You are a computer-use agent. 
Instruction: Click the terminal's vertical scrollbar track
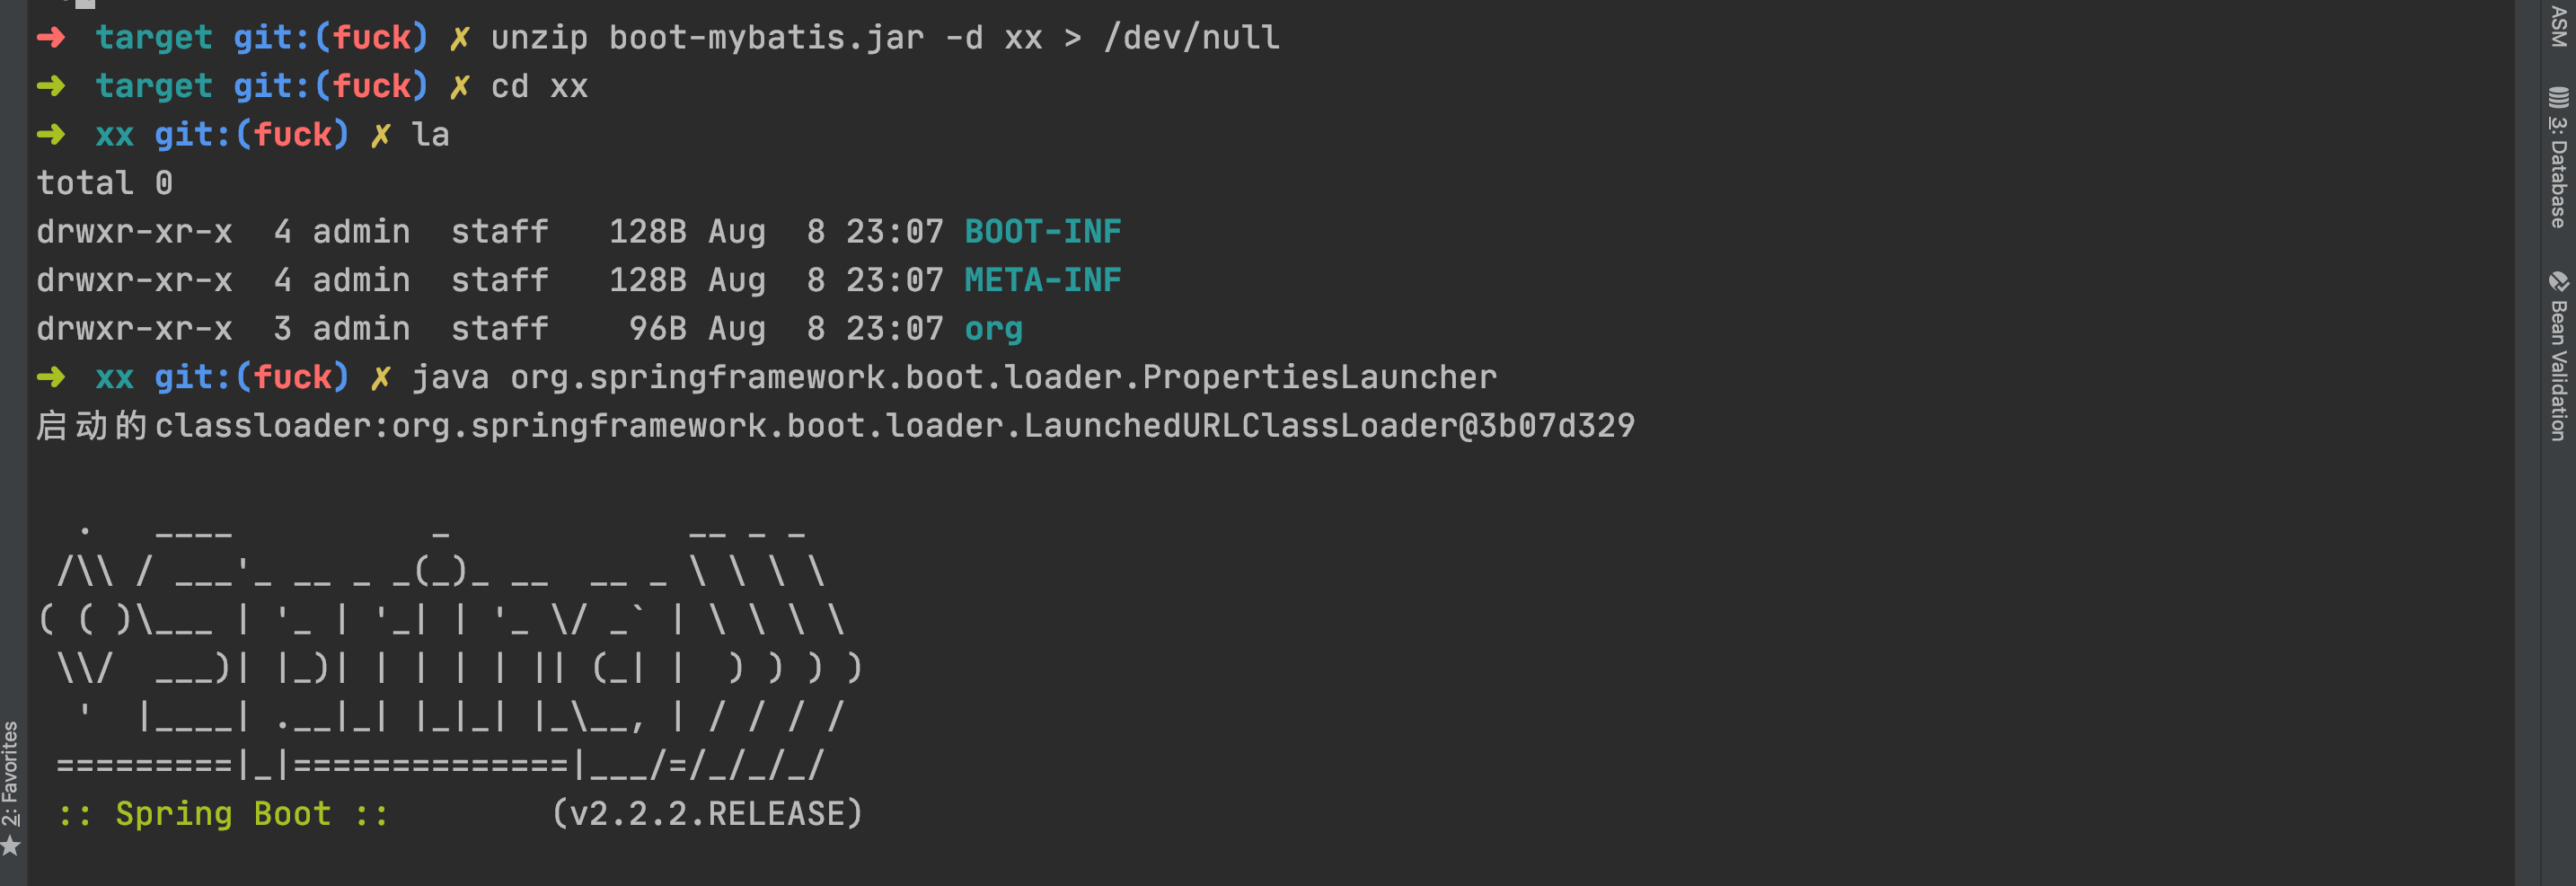2527,443
